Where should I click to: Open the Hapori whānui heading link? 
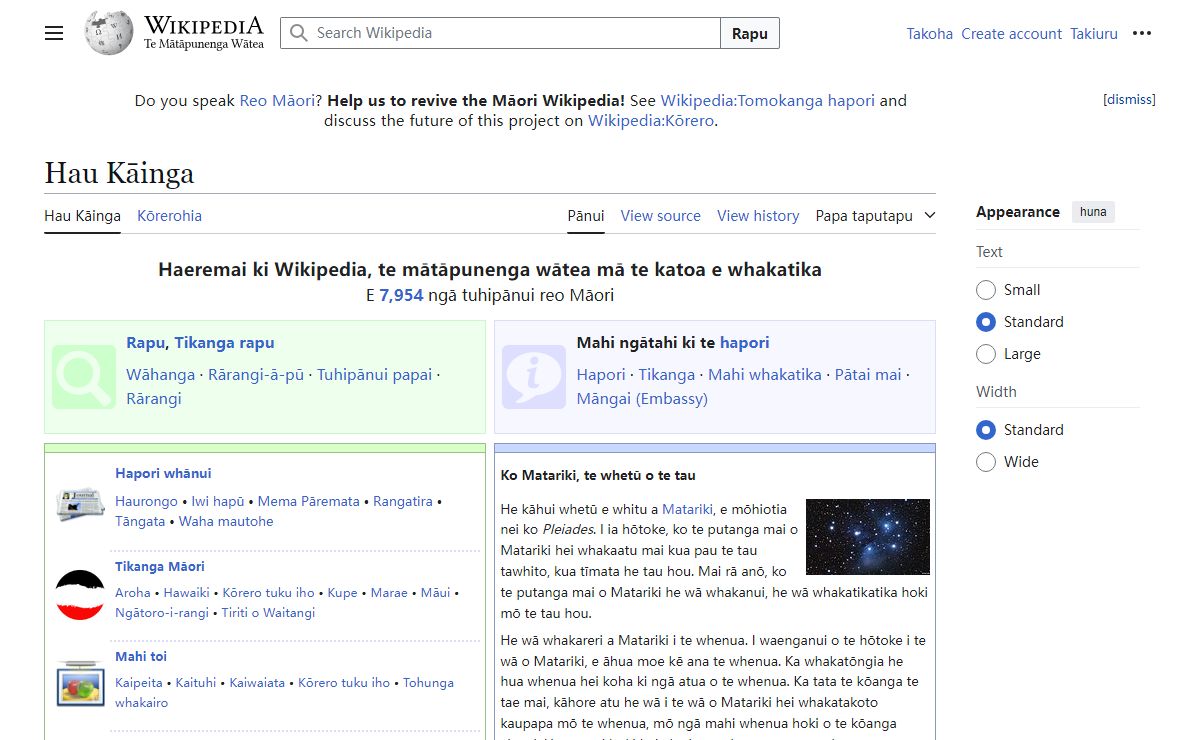163,473
